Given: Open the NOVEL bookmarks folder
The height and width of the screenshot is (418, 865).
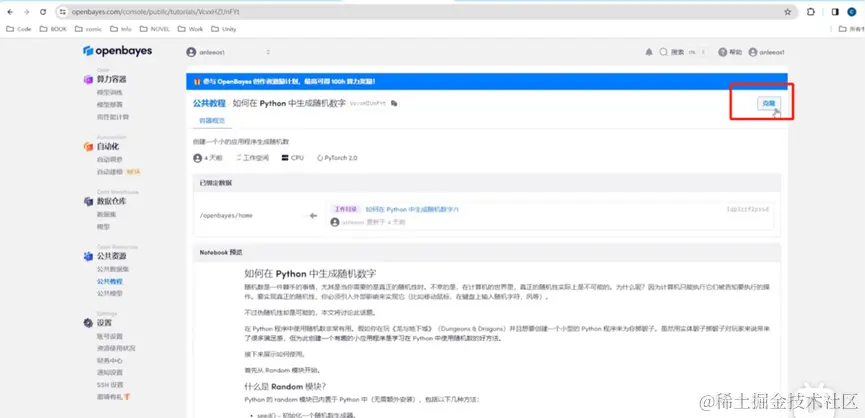Looking at the screenshot, I should (155, 29).
